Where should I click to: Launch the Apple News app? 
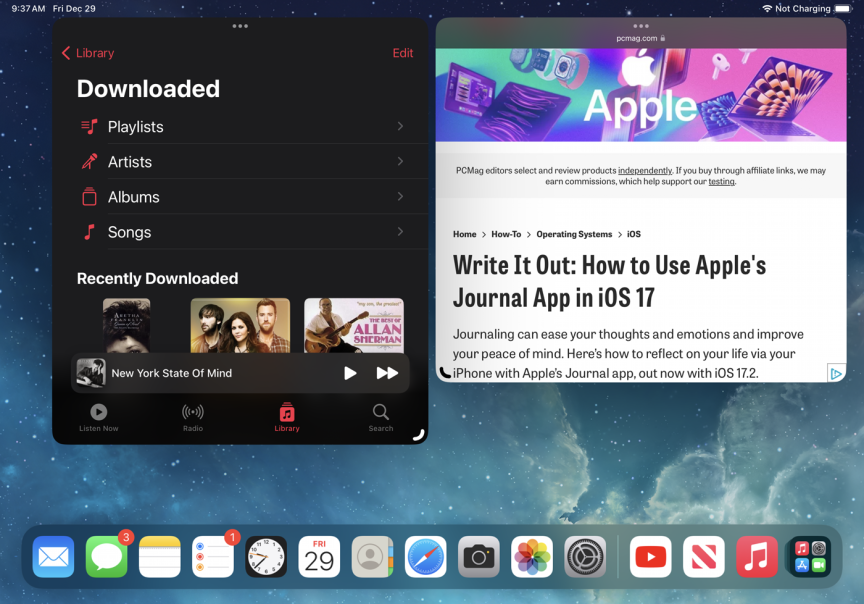click(704, 557)
